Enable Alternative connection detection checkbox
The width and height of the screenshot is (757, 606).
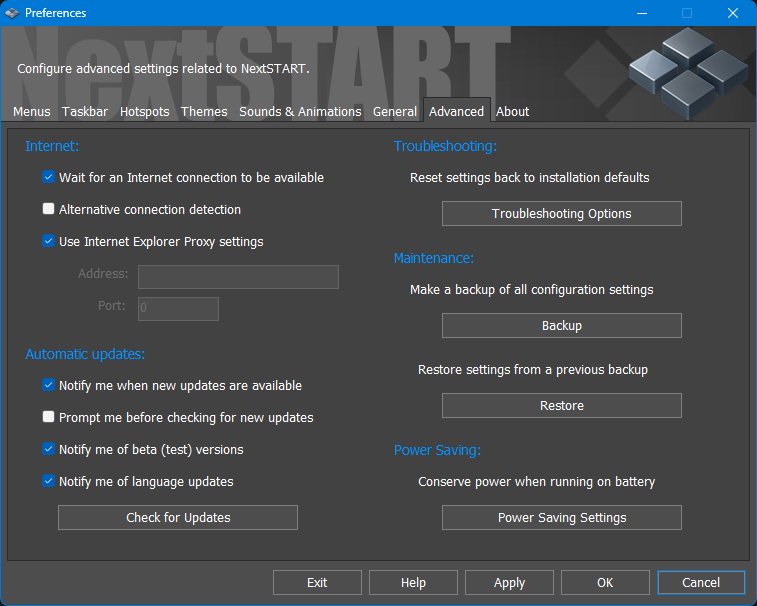[x=48, y=209]
